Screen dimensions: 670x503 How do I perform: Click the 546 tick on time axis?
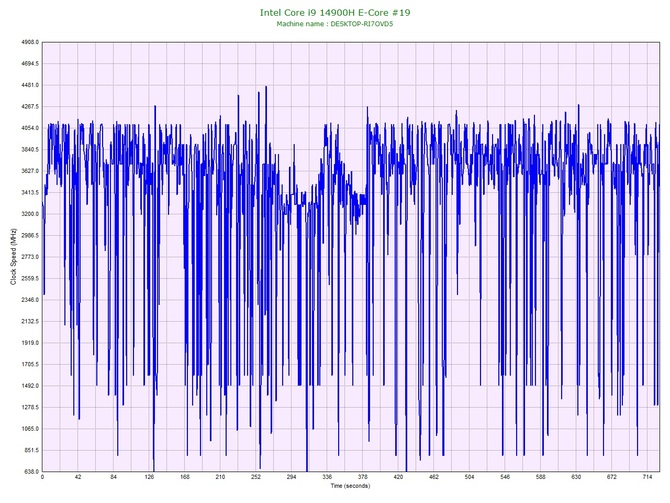point(505,477)
